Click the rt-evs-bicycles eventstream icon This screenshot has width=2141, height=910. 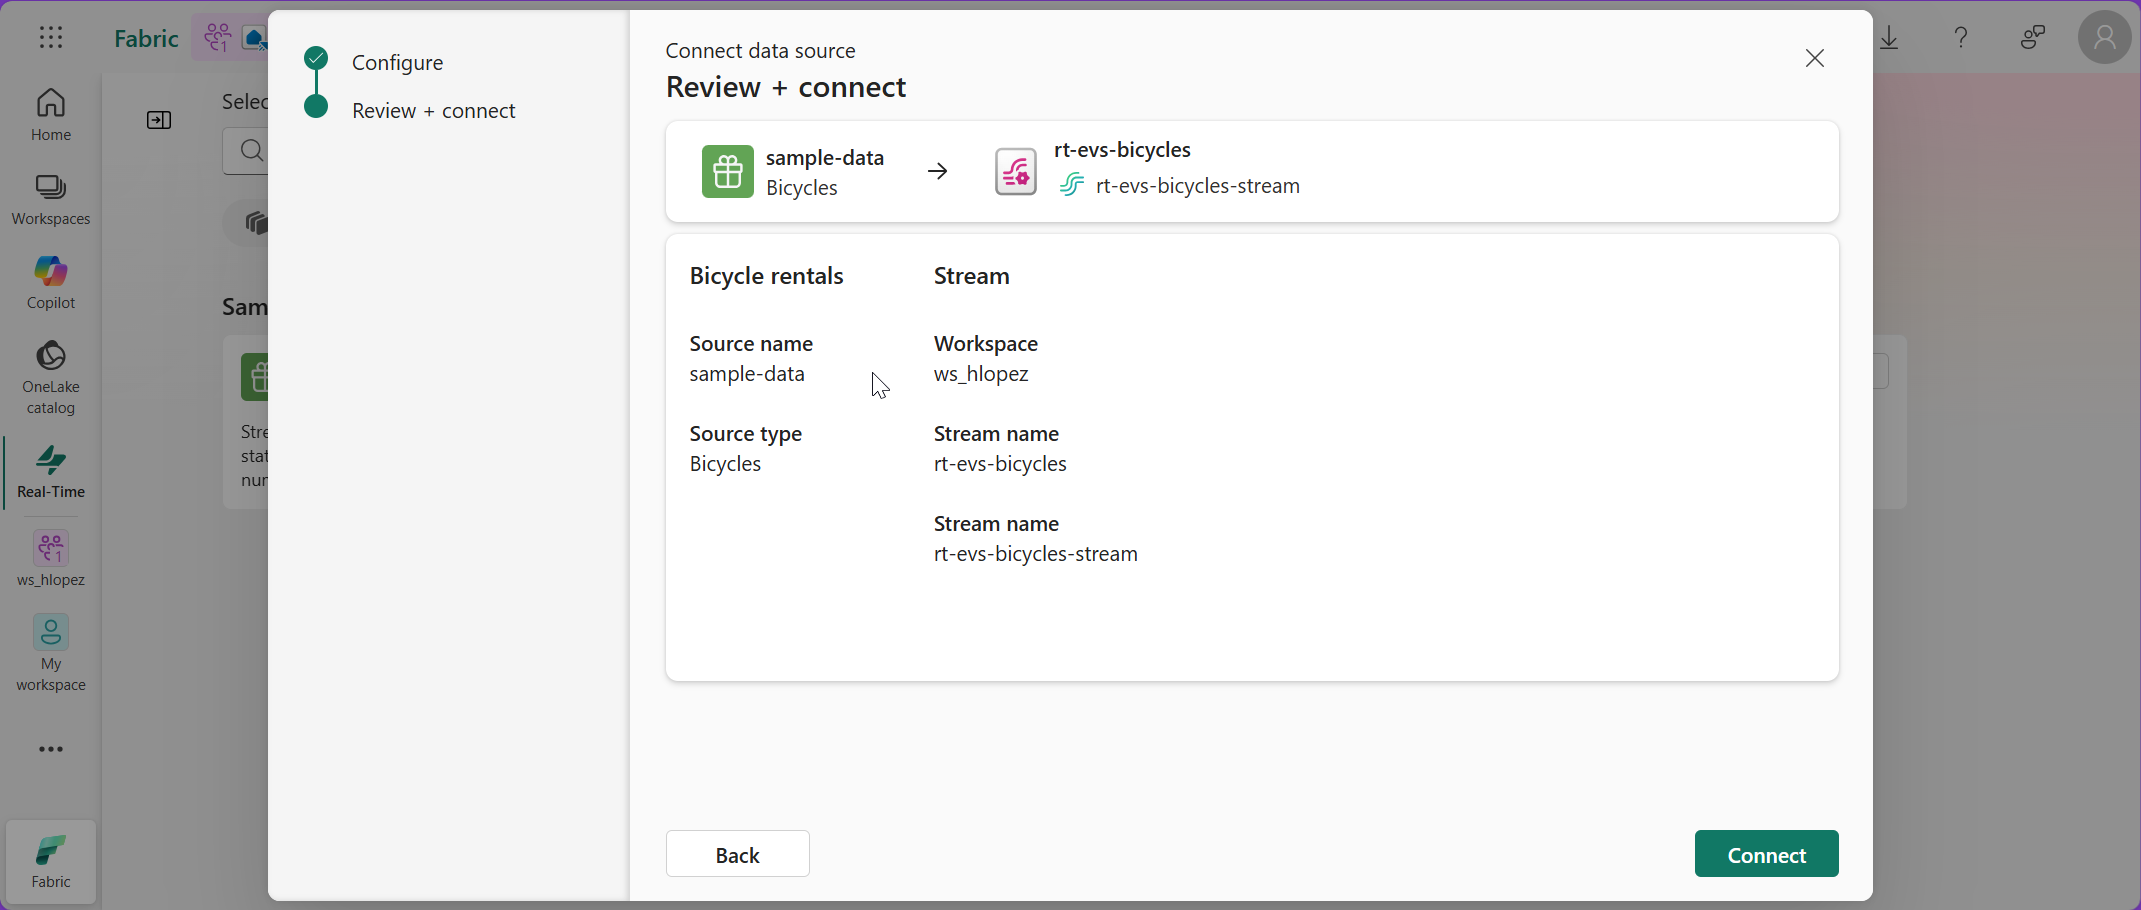(1015, 172)
